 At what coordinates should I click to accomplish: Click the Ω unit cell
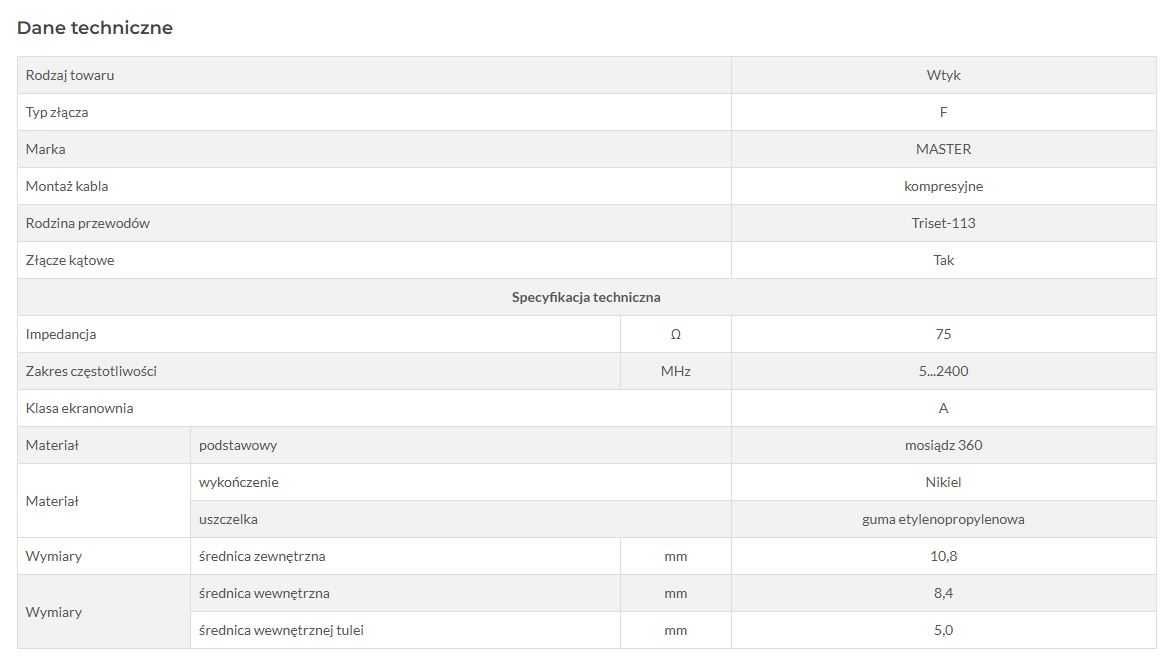pos(675,334)
